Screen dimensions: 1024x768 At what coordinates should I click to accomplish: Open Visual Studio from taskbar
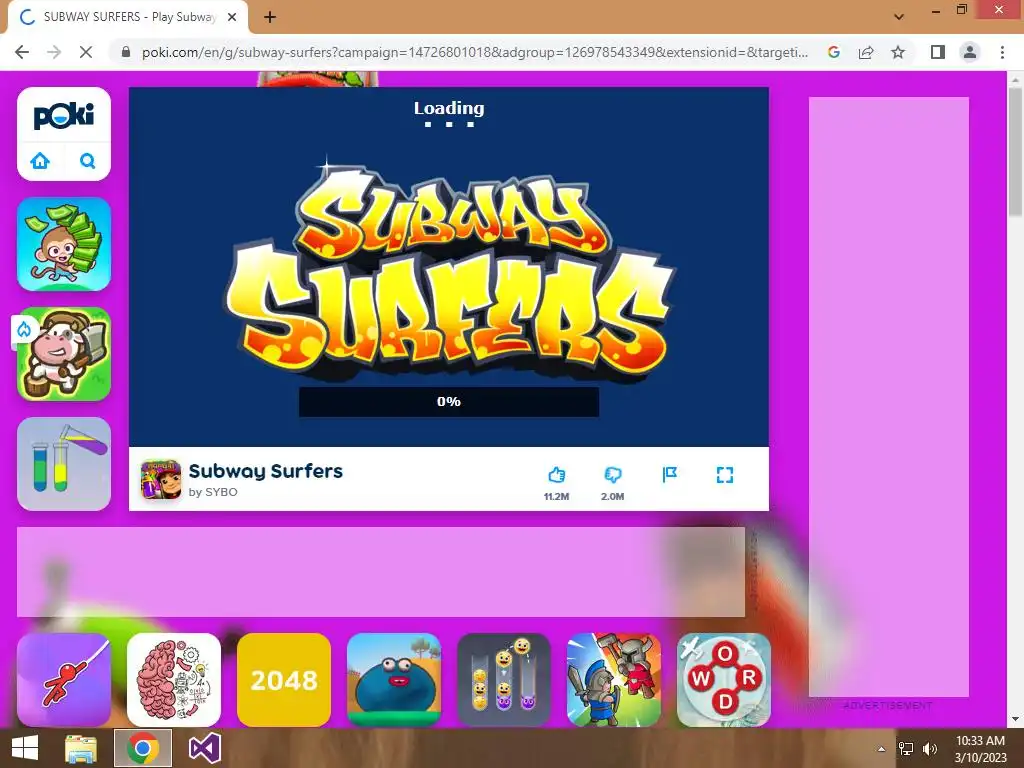(204, 748)
